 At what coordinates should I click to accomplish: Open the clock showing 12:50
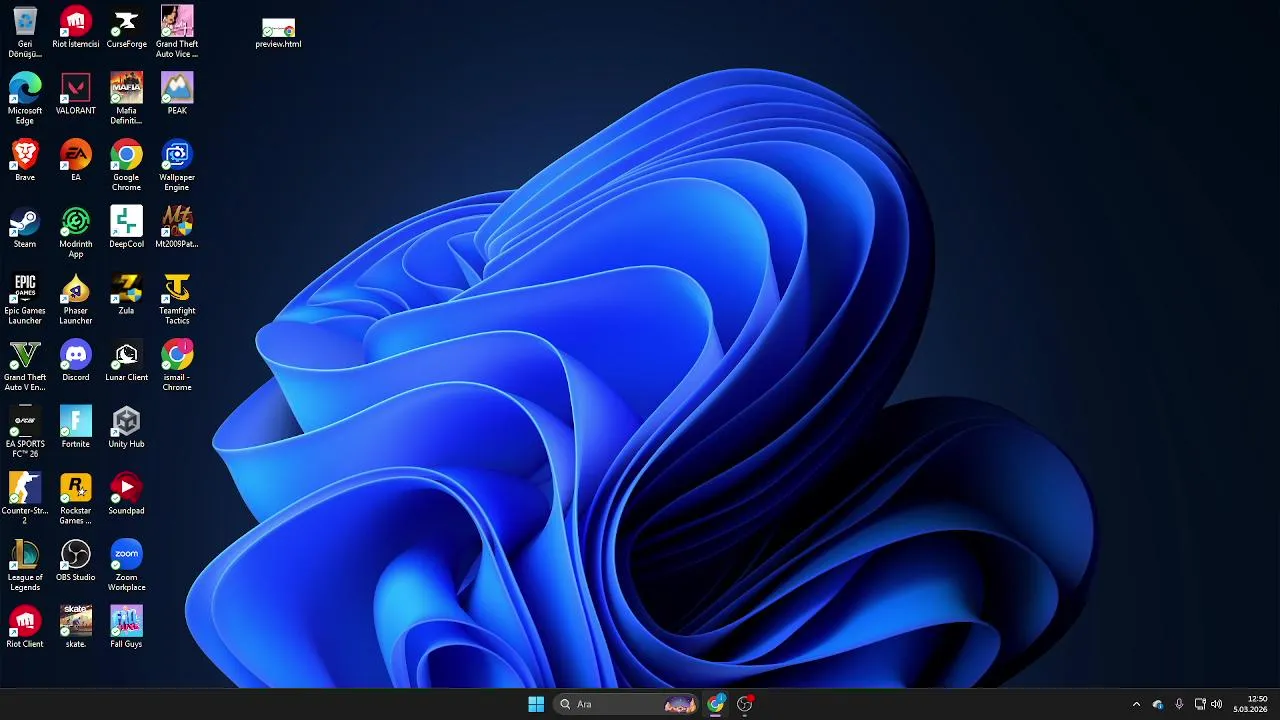click(x=1250, y=704)
